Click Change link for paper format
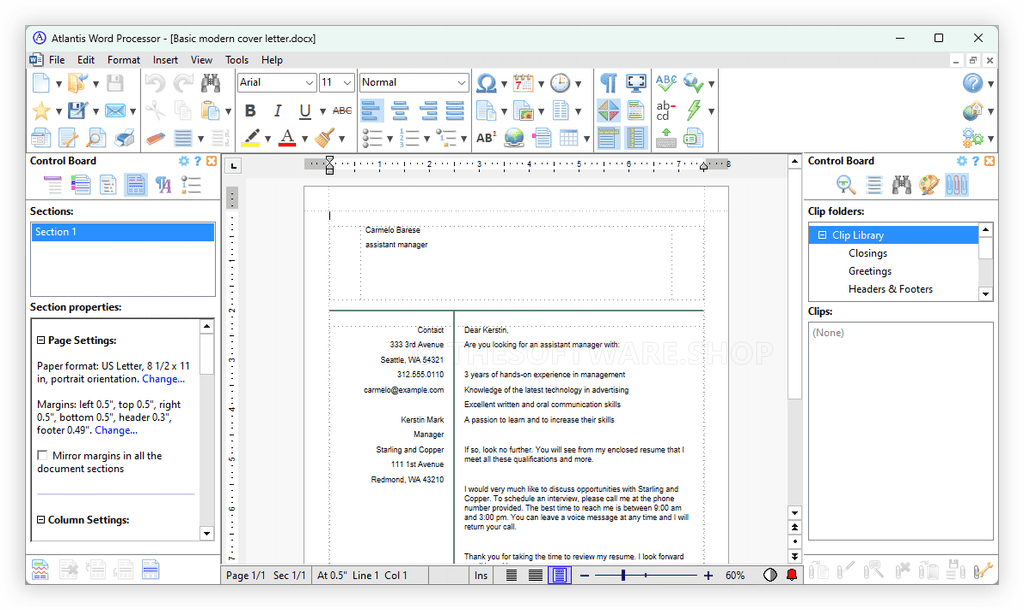Viewport: 1024px width, 610px height. 163,379
